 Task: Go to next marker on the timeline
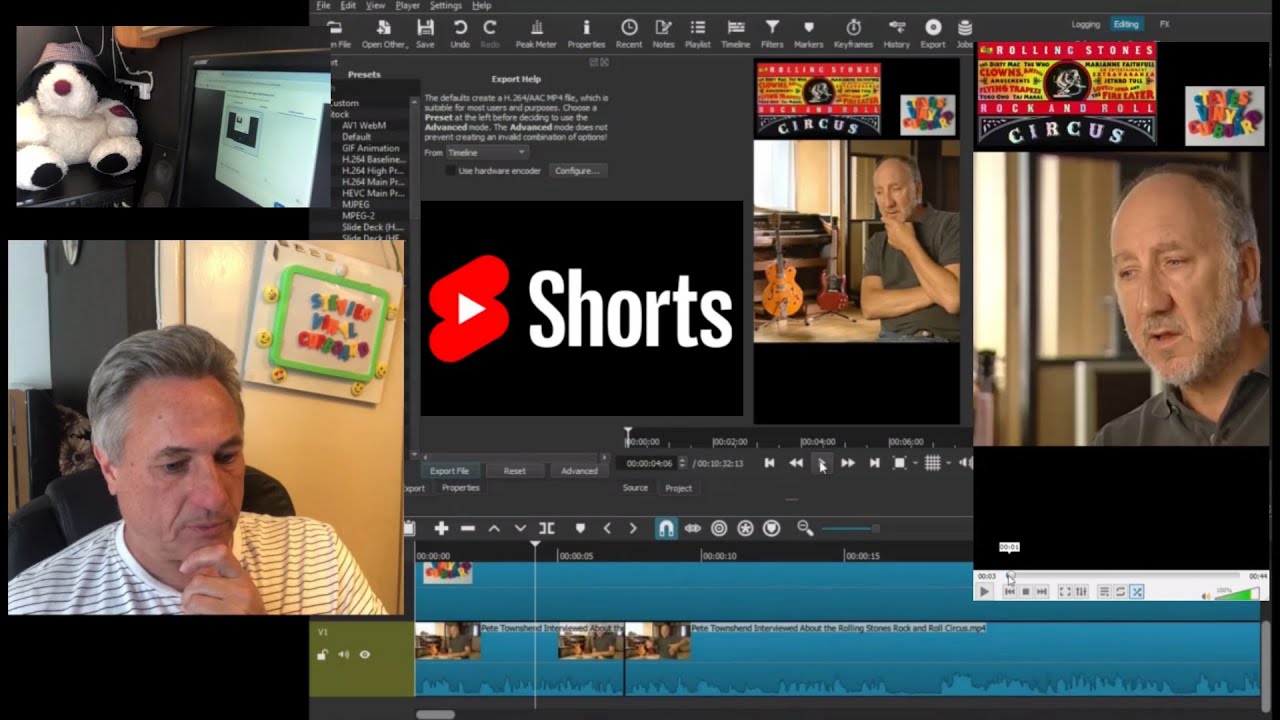632,528
